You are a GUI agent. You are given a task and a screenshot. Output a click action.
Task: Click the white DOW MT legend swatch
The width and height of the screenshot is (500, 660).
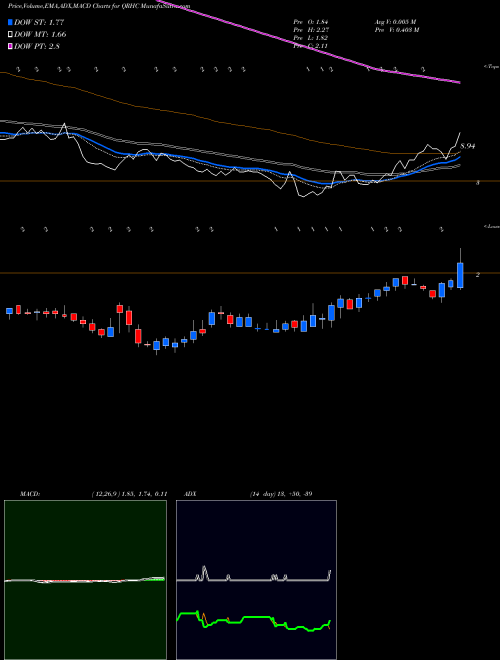tap(10, 34)
